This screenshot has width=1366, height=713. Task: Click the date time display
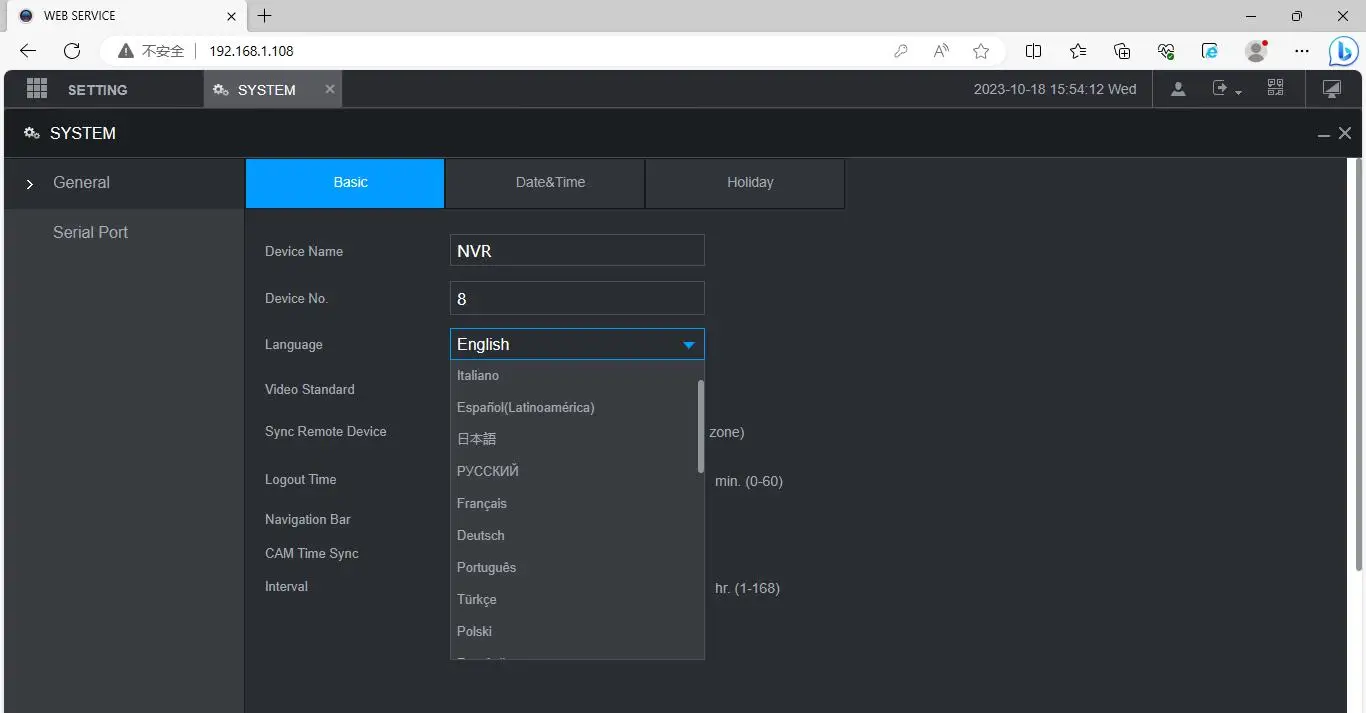tap(1055, 89)
